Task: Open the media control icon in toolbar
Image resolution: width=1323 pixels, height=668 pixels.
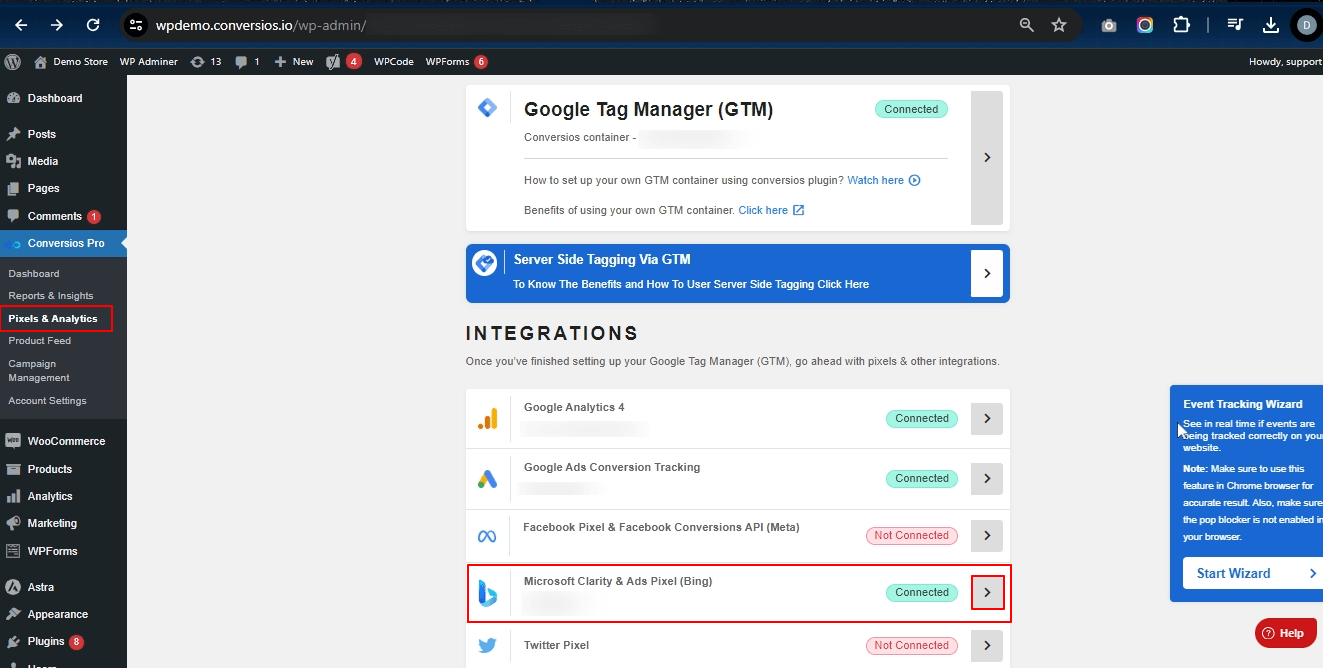Action: click(1235, 25)
